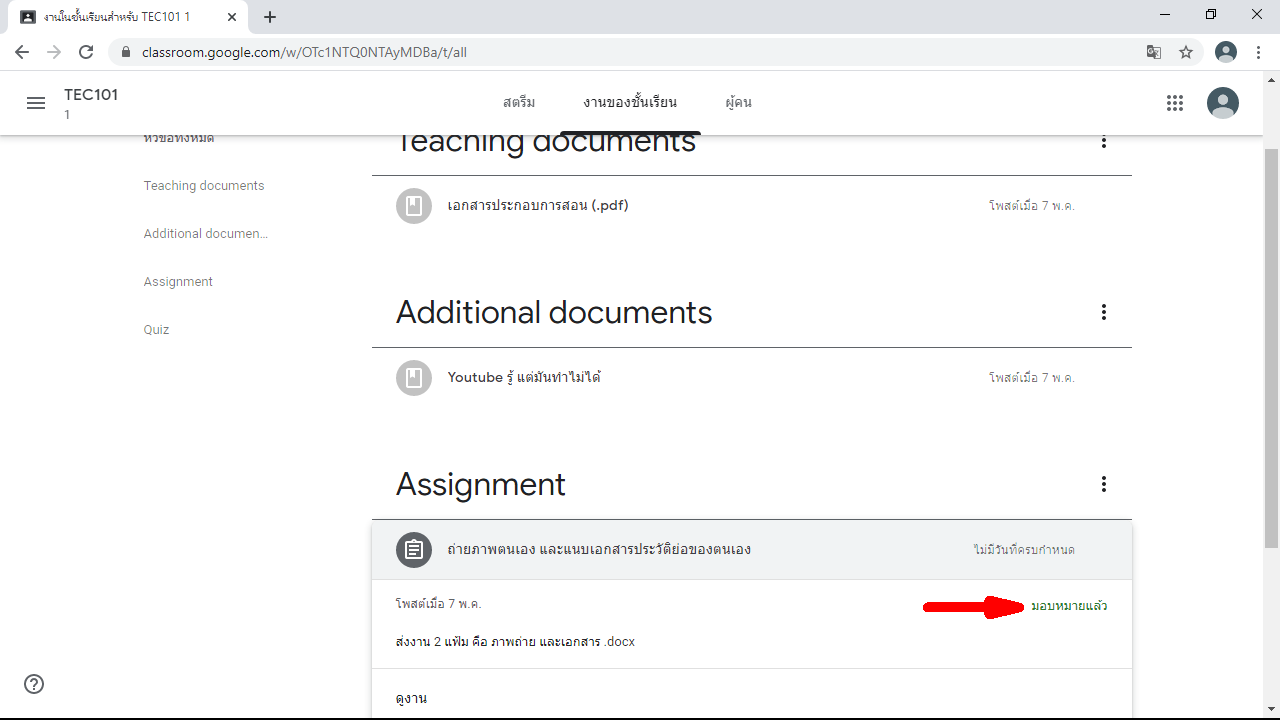
Task: Click the assignment clipboard icon
Action: click(414, 549)
